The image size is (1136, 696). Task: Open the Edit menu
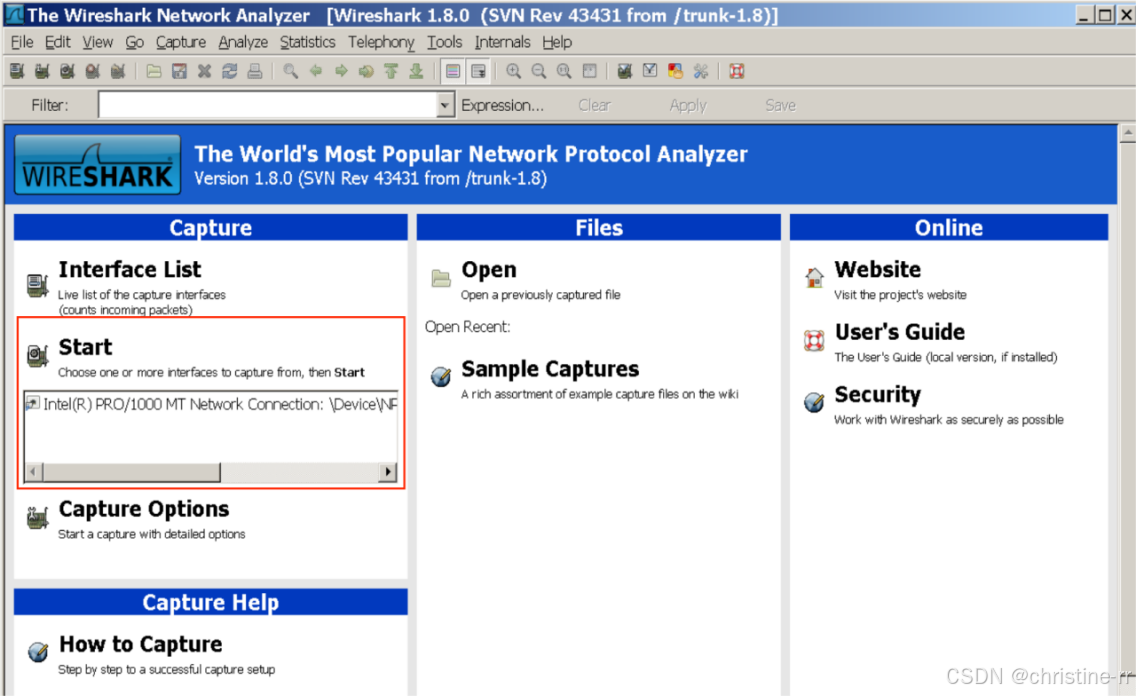coord(57,42)
